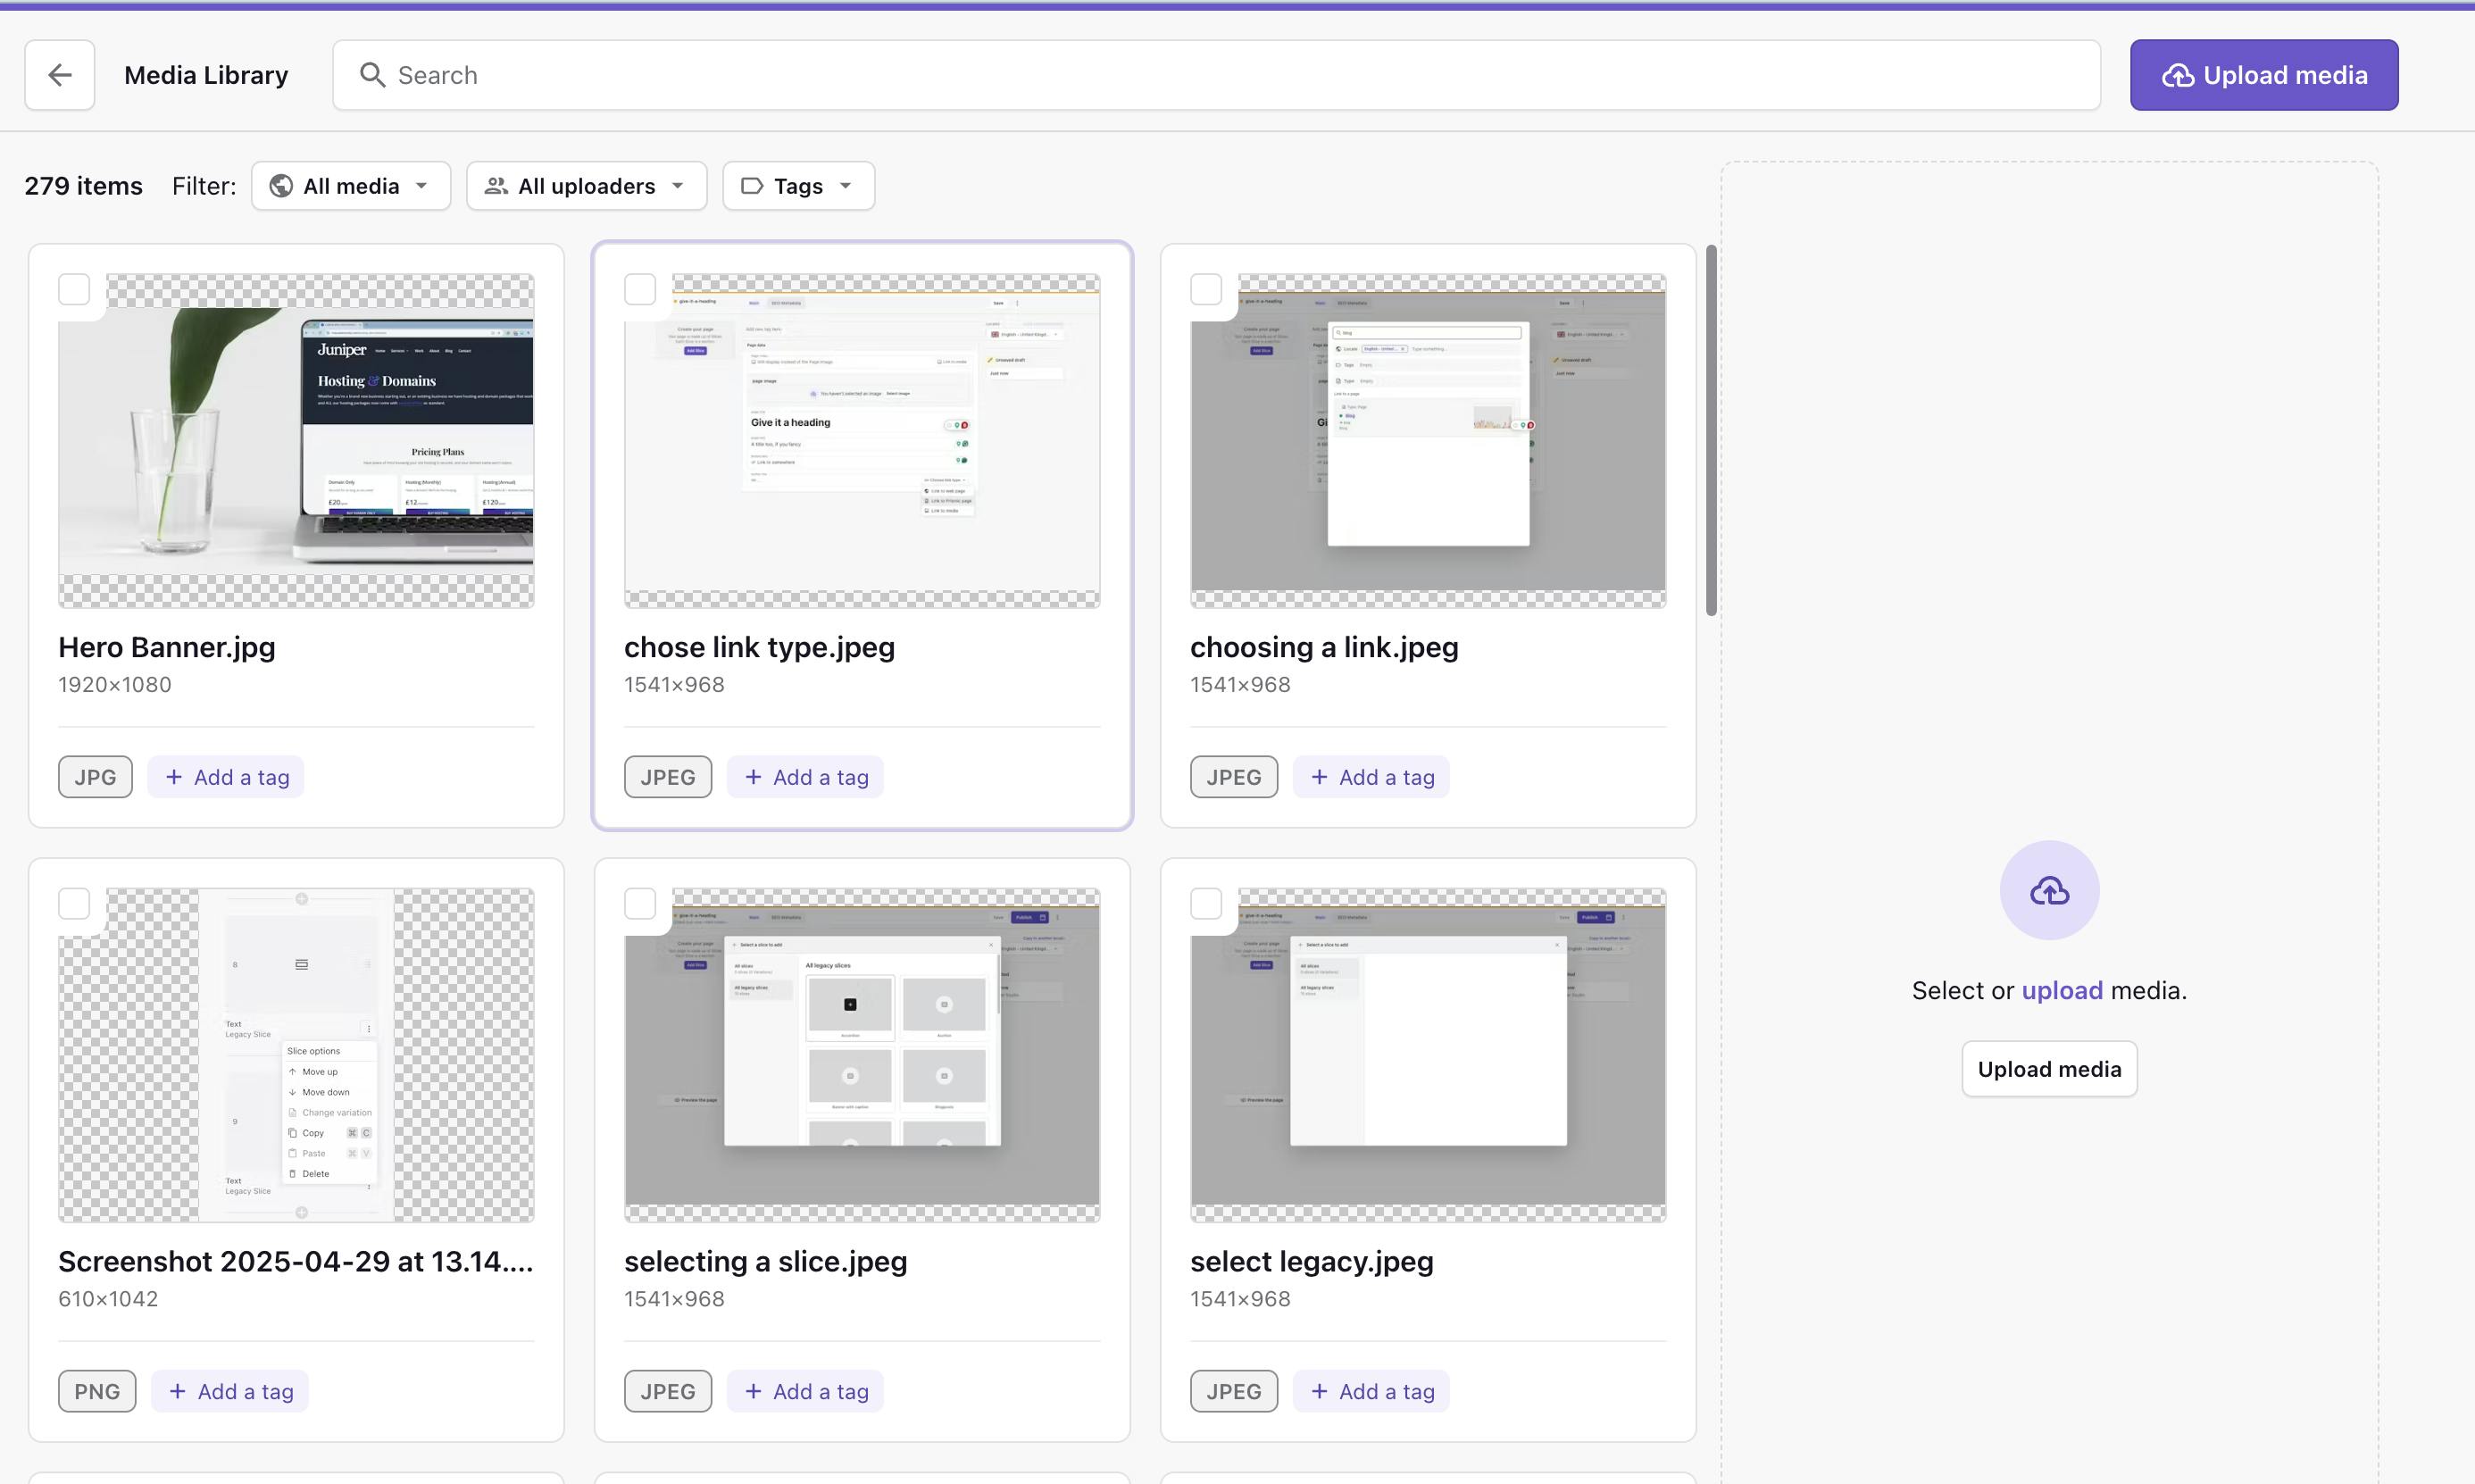Image resolution: width=2475 pixels, height=1484 pixels.
Task: Click the media grid vertical scrollbar
Action: pos(1711,430)
